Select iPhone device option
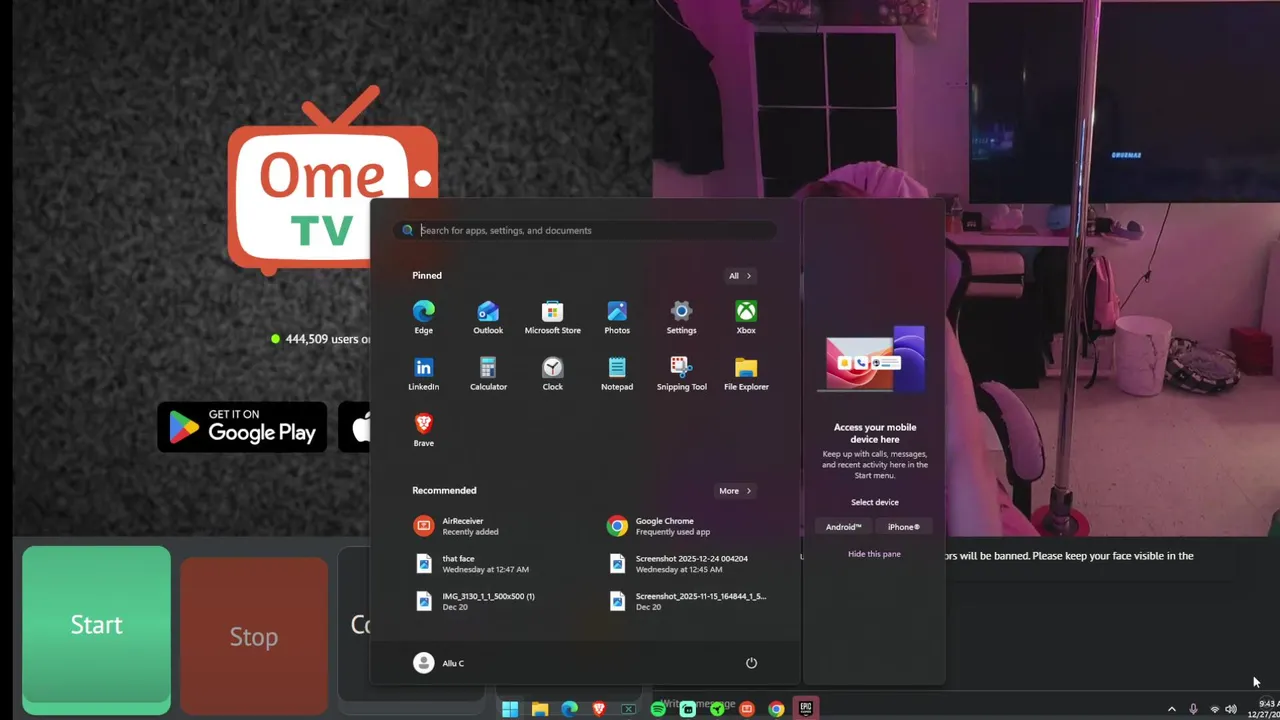This screenshot has height=720, width=1280. tap(903, 527)
